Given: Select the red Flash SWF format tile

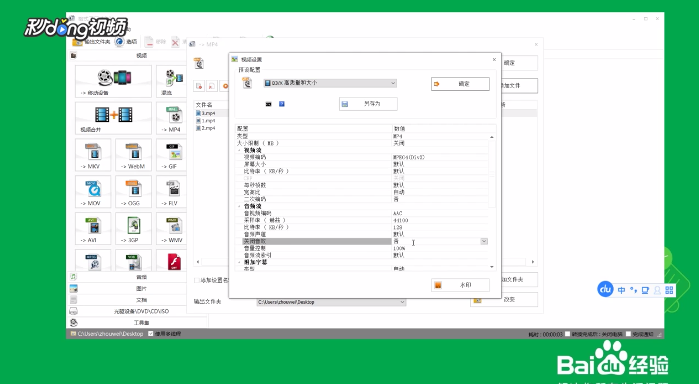Looking at the screenshot, I should click(x=174, y=261).
